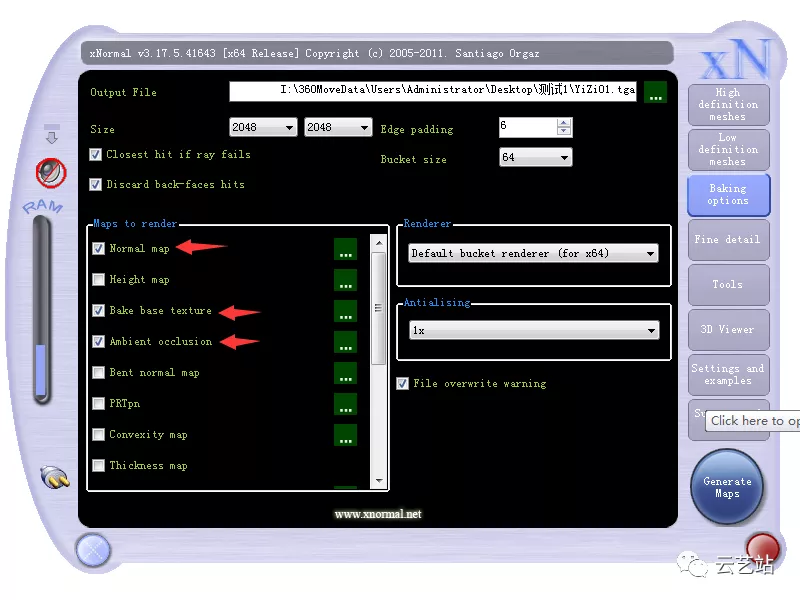Screen dimensions: 800x600
Task: Click the Edge padding stepper up arrow
Action: click(564, 123)
